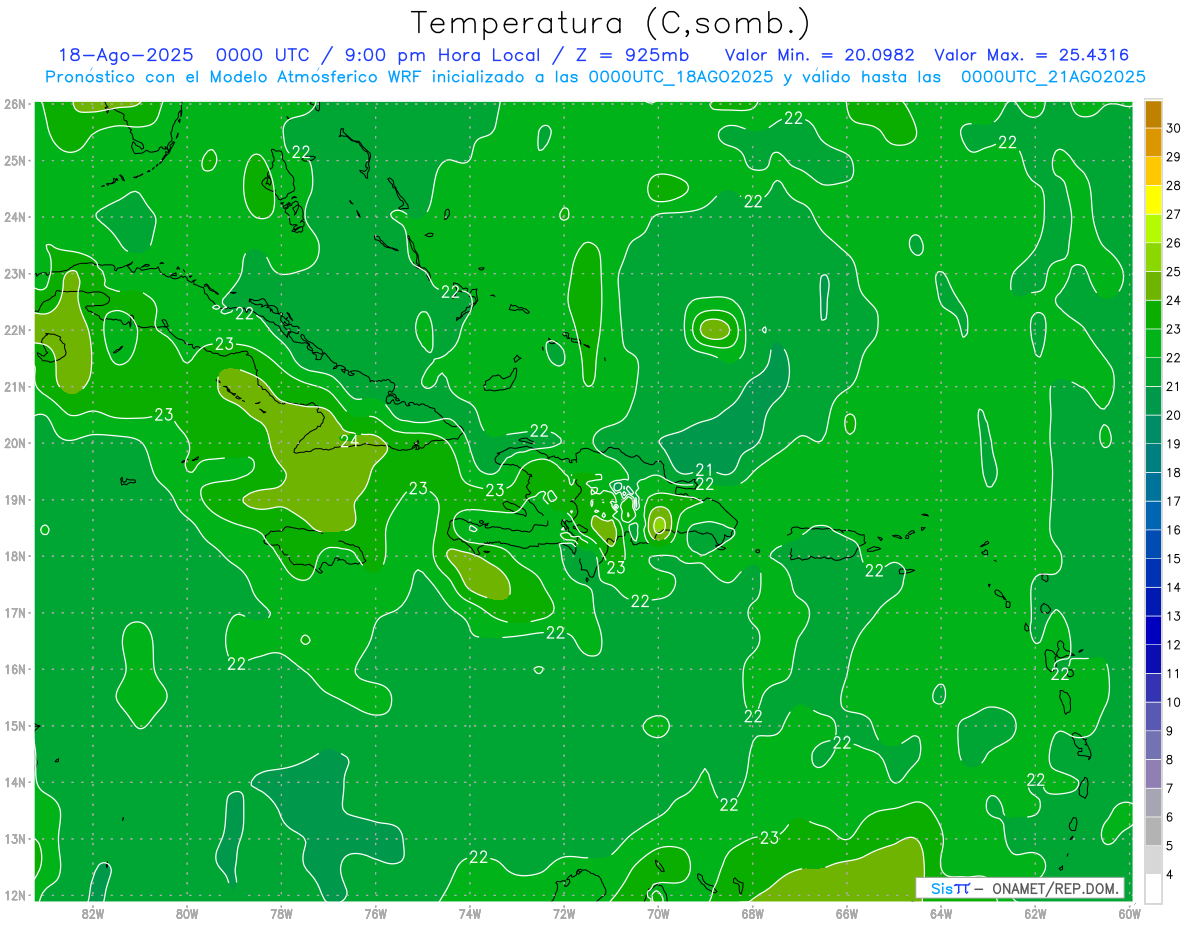Click the contour label '24' over eastern Cuba
Viewport: 1200px width, 927px height.
349,440
